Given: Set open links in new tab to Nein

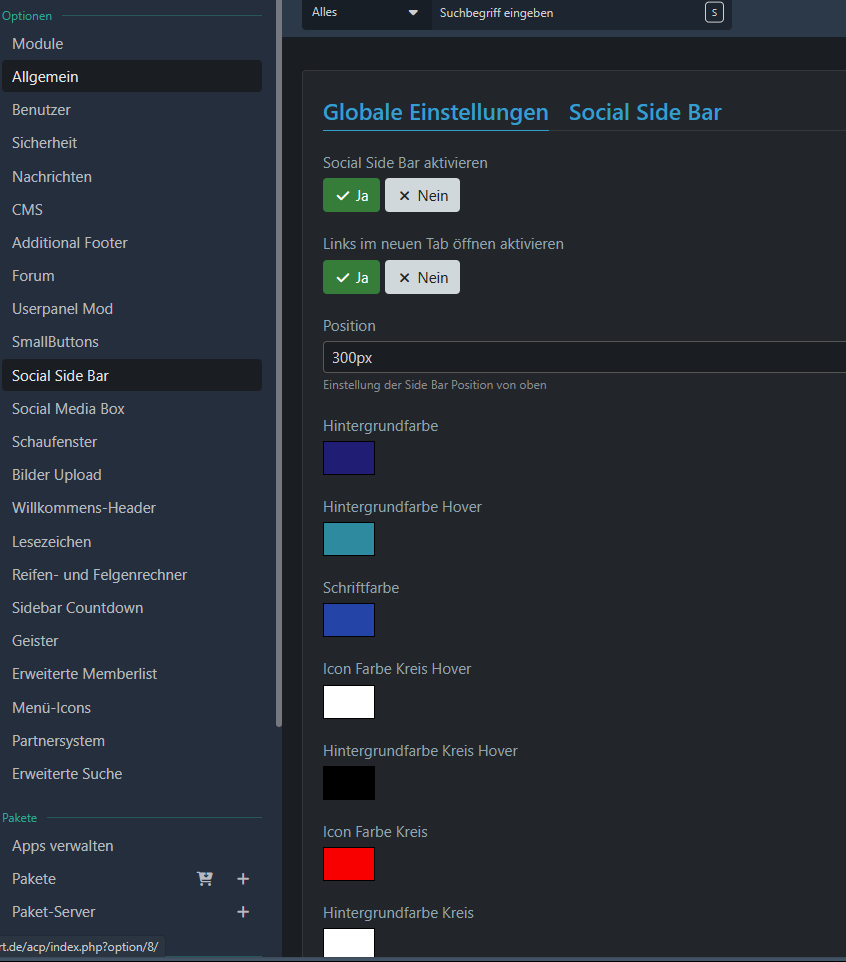Looking at the screenshot, I should point(422,278).
